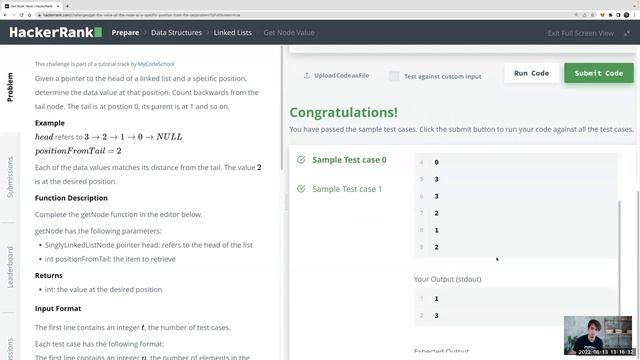The image size is (640, 360).
Task: Select Sample Test case 0
Action: pos(349,160)
